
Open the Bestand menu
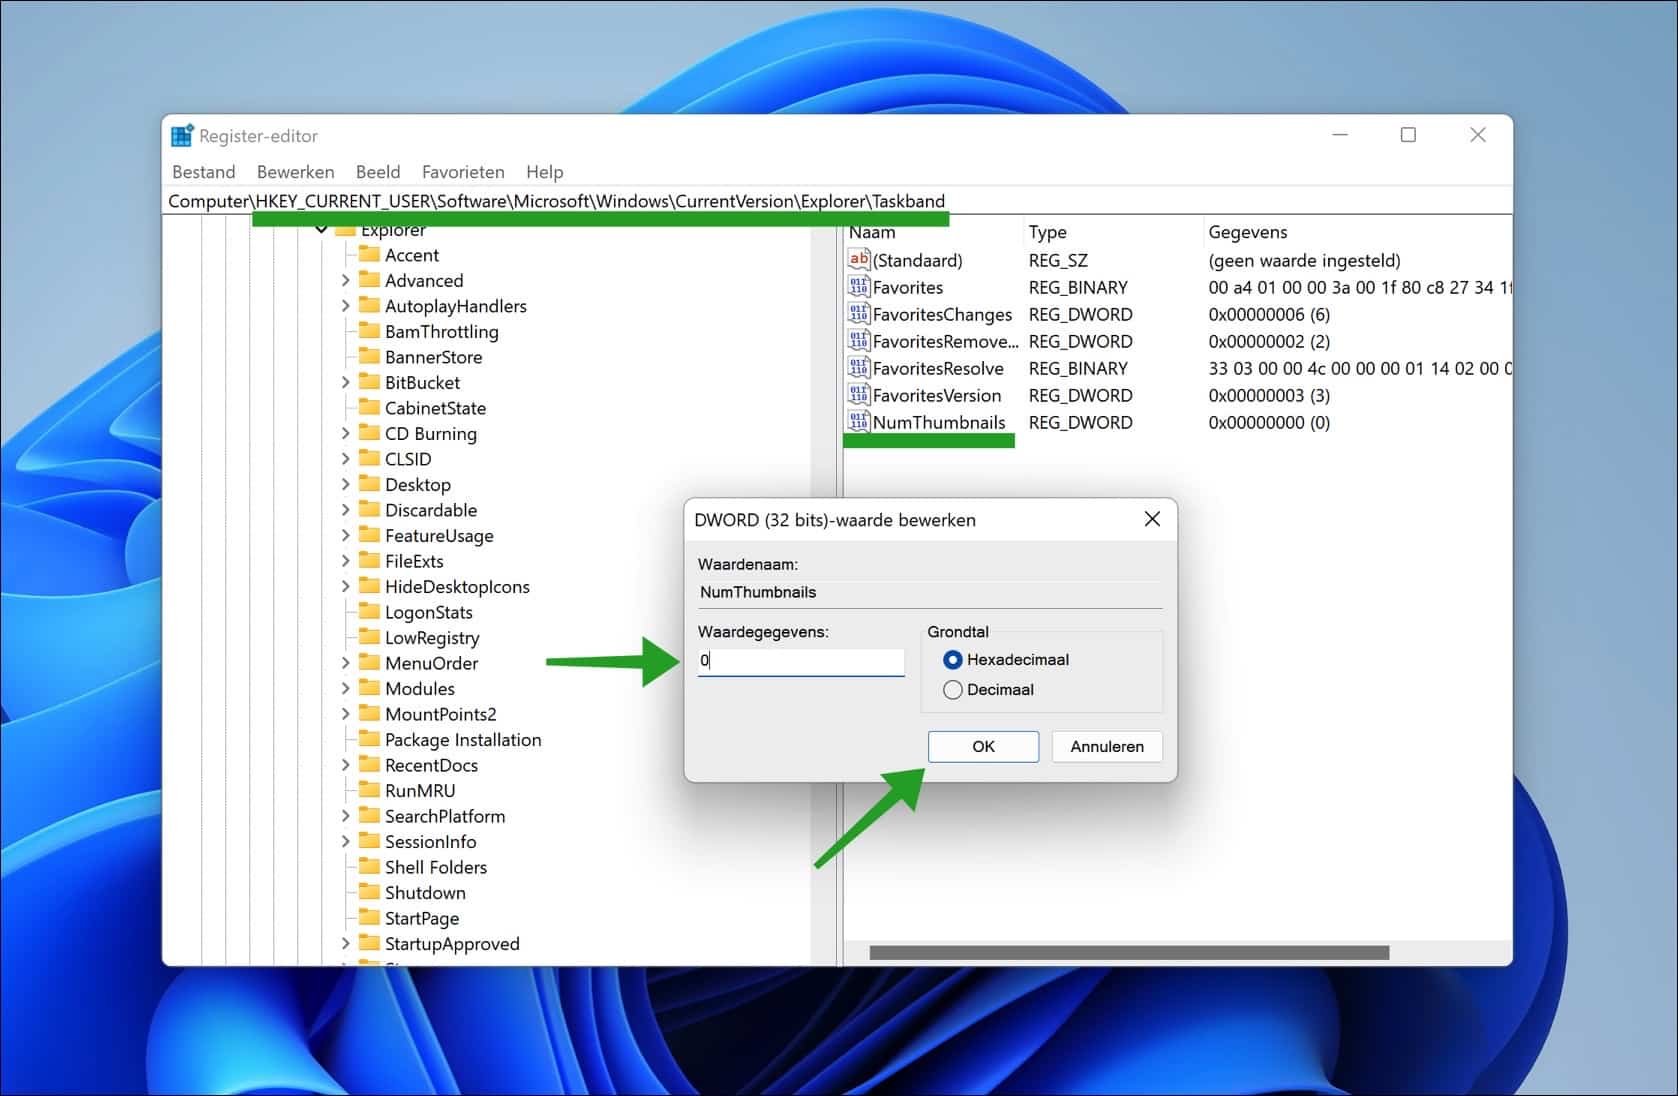pyautogui.click(x=203, y=172)
